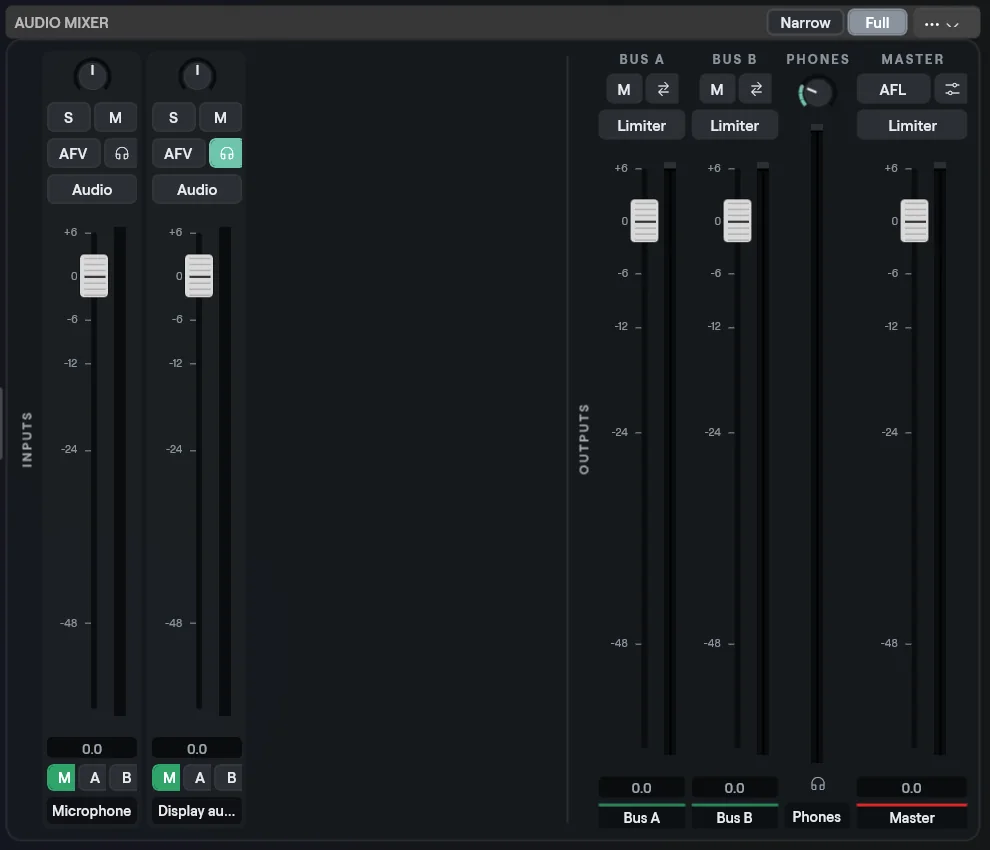Click the Bus B fader handle

coord(737,221)
